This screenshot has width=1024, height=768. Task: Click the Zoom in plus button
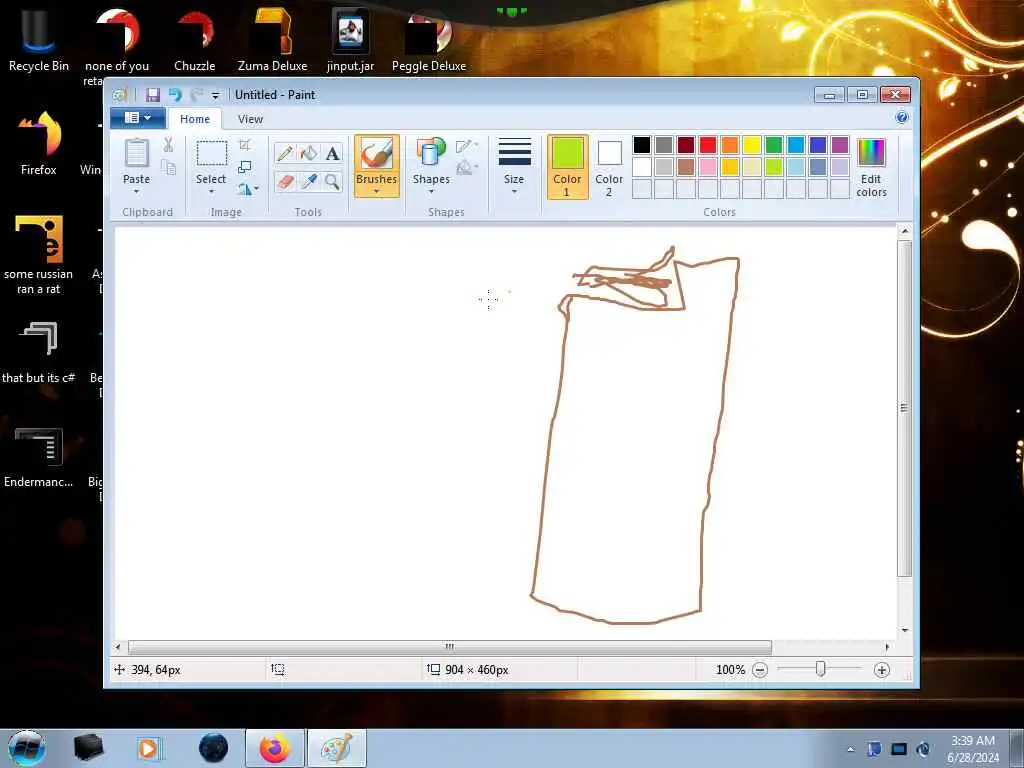[x=882, y=670]
